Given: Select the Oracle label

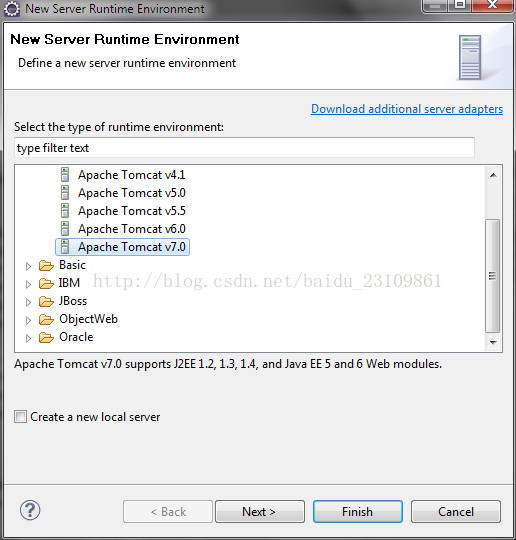Looking at the screenshot, I should point(76,337).
